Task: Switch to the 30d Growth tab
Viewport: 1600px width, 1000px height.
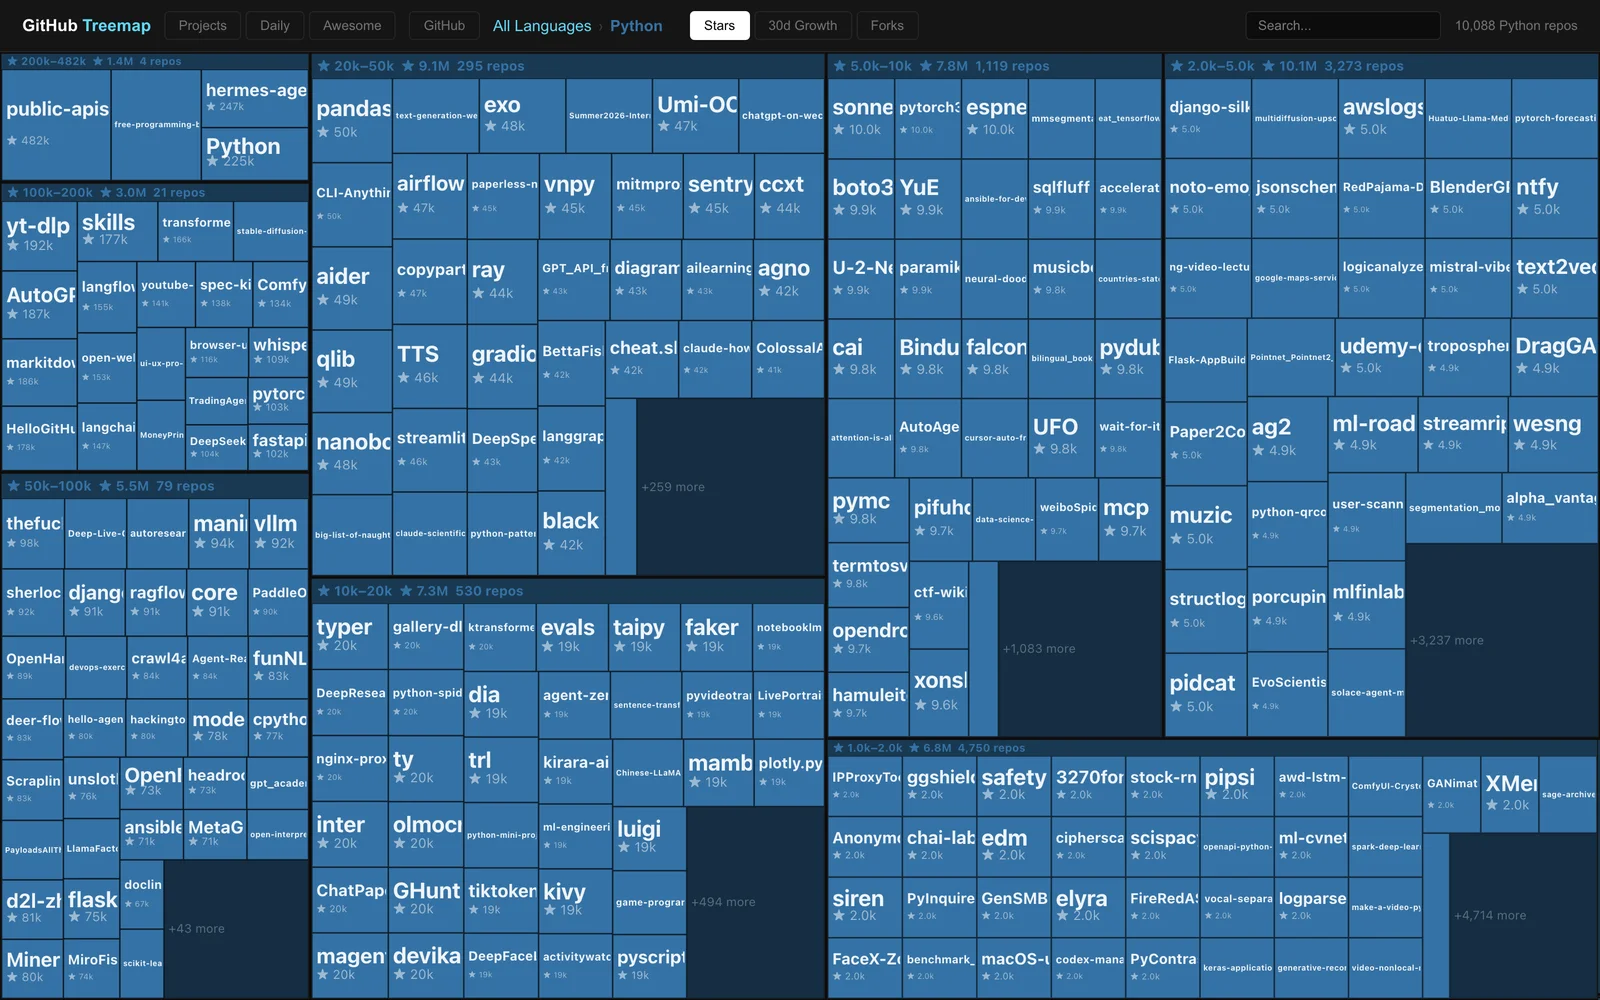Action: point(803,25)
